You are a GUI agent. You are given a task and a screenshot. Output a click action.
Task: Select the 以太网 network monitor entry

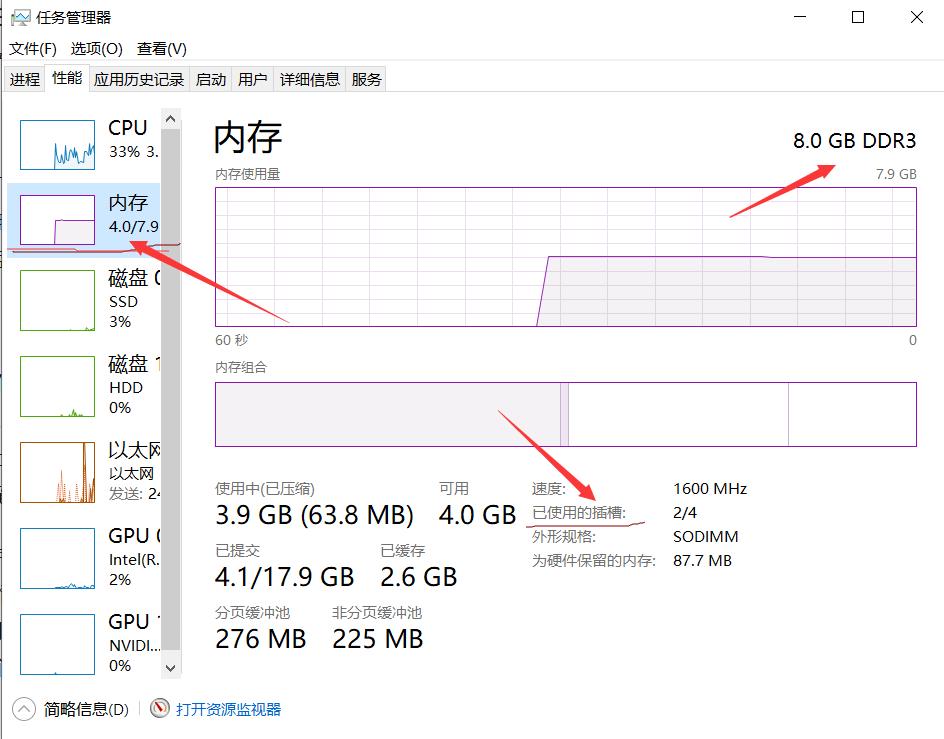point(57,472)
